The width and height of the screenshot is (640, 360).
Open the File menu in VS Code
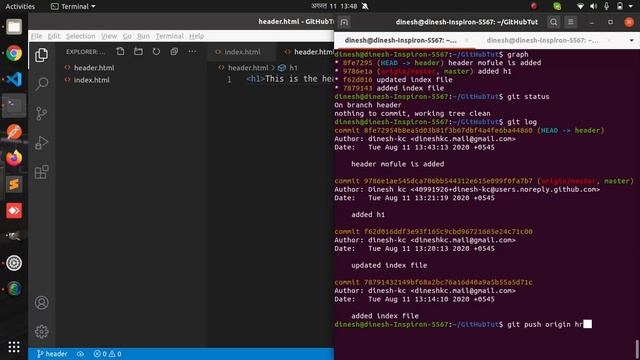pos(36,36)
